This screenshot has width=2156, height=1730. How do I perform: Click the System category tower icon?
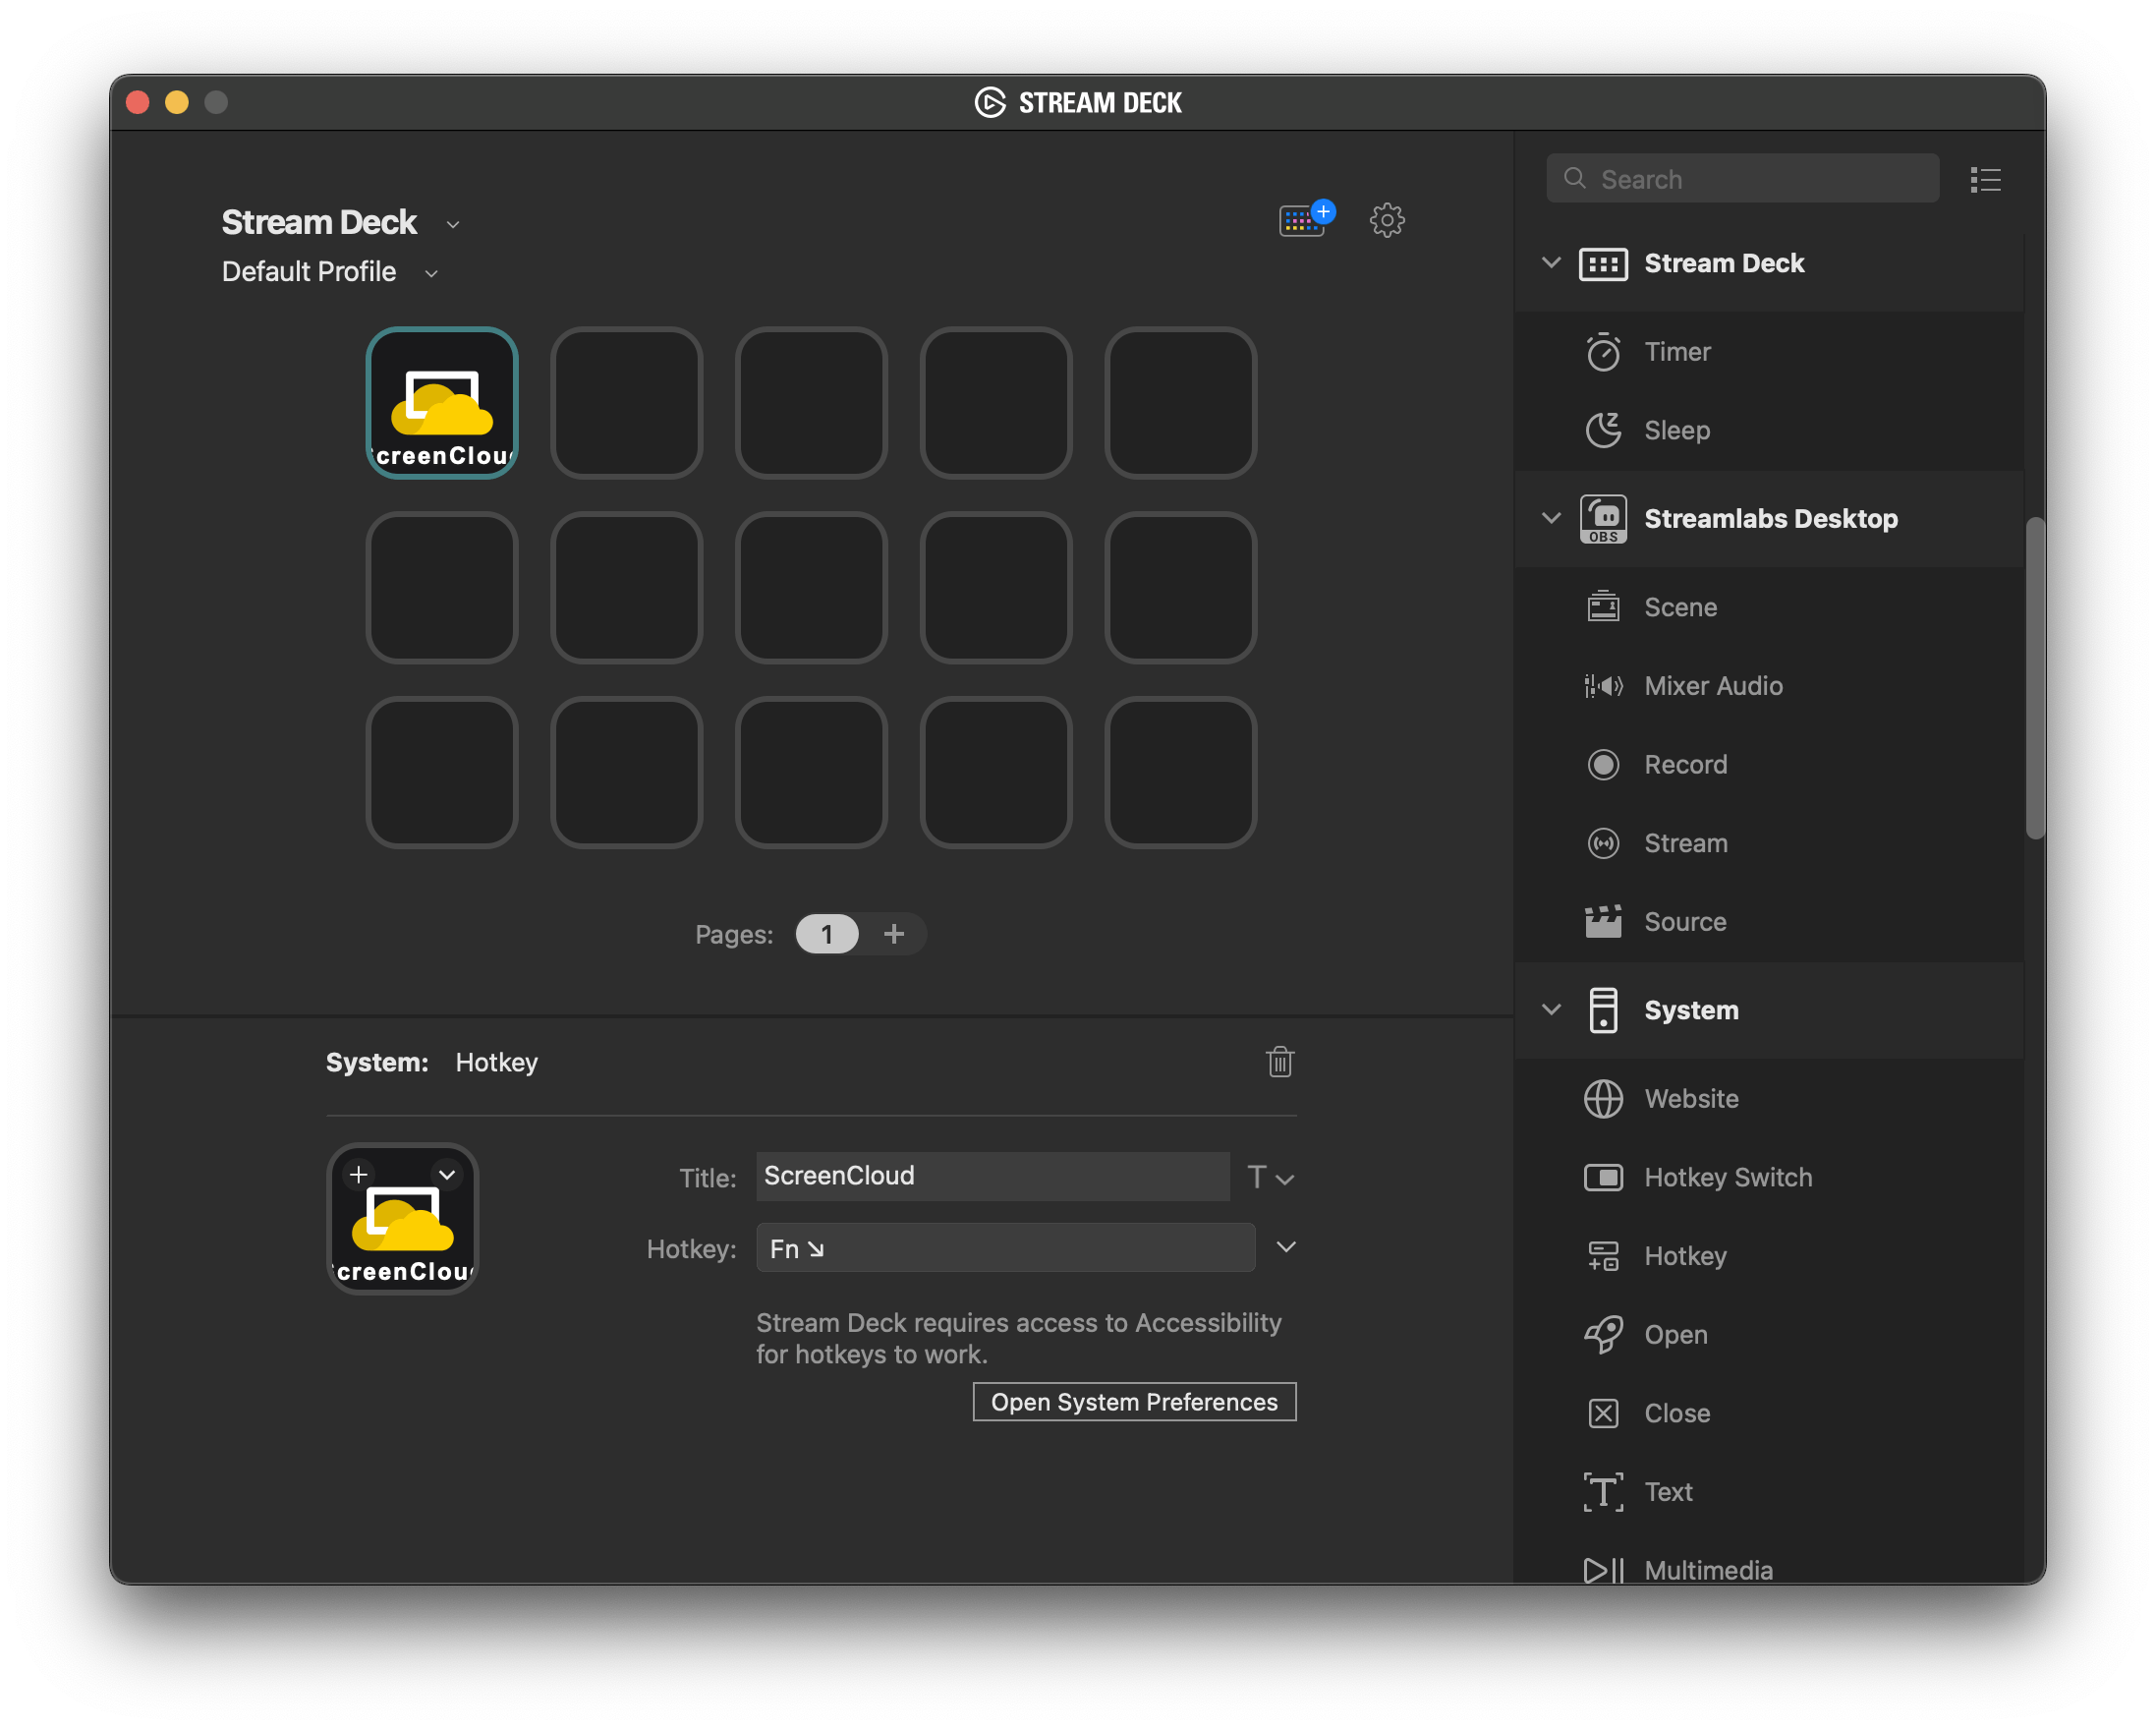1603,1011
